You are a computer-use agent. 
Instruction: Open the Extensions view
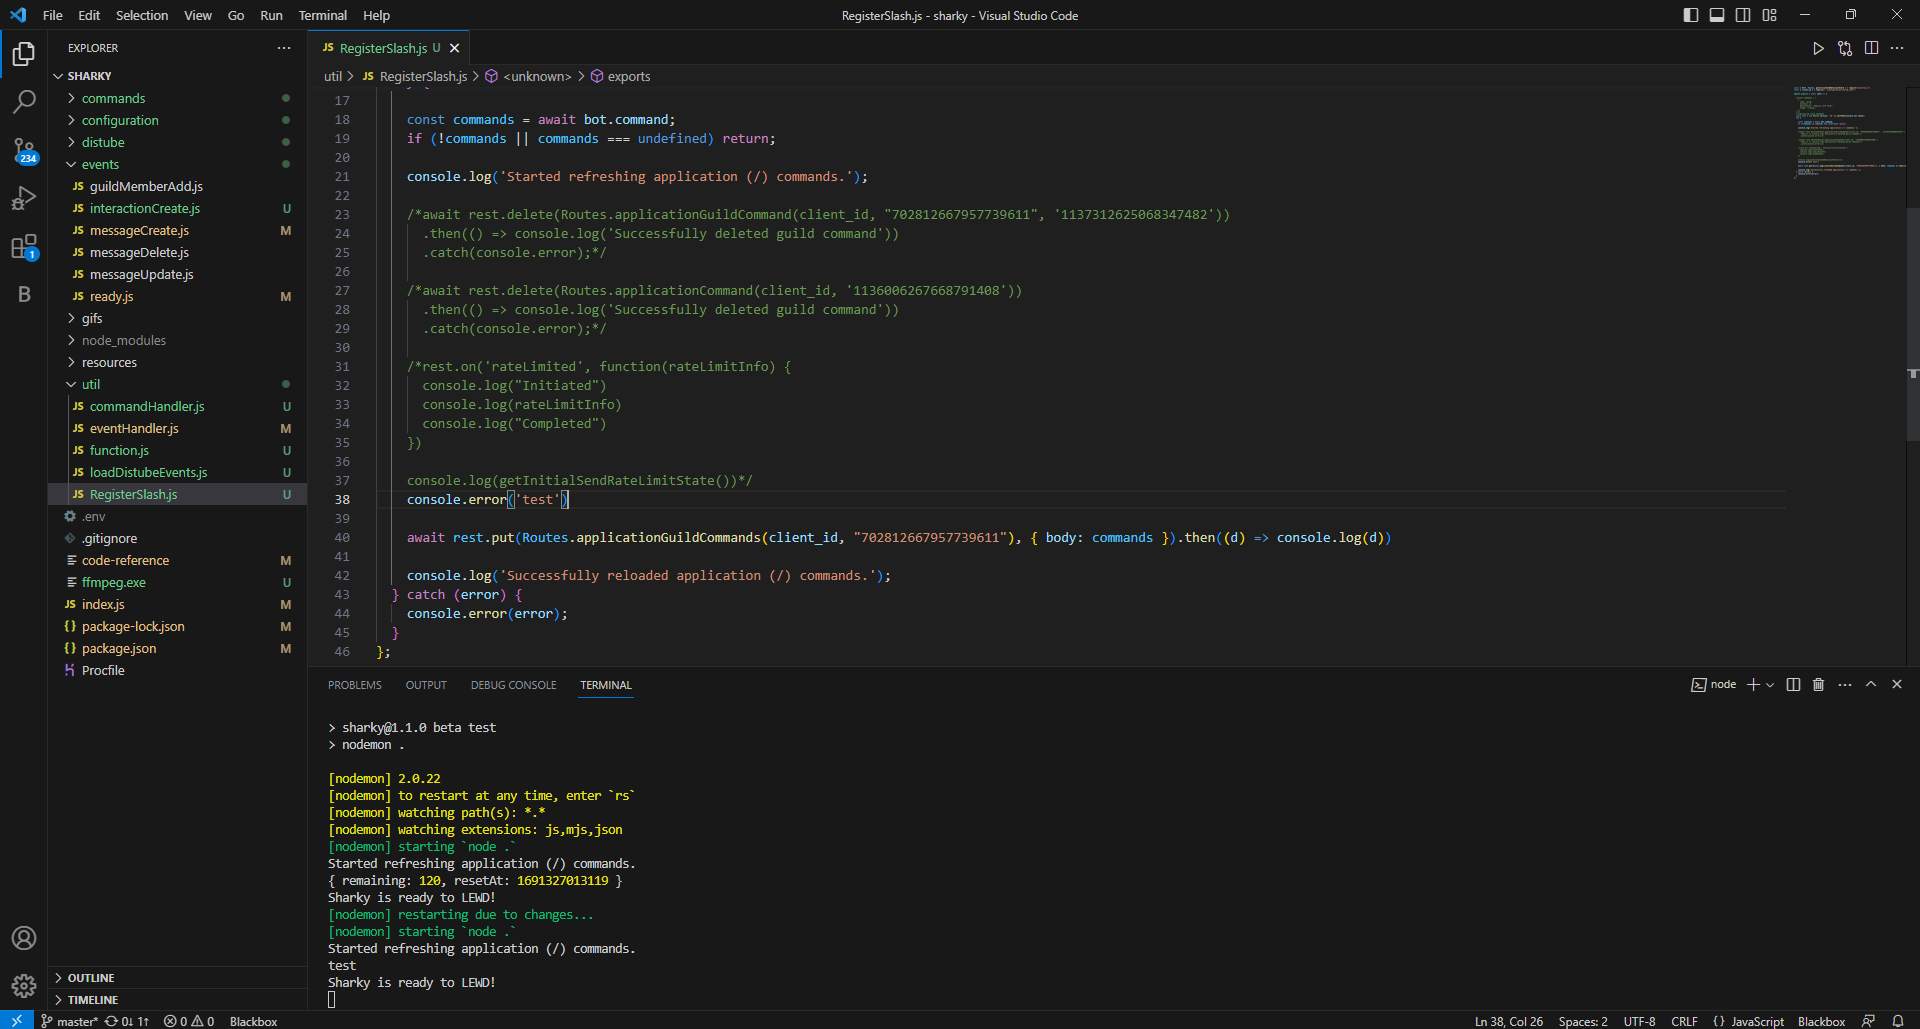click(x=24, y=246)
